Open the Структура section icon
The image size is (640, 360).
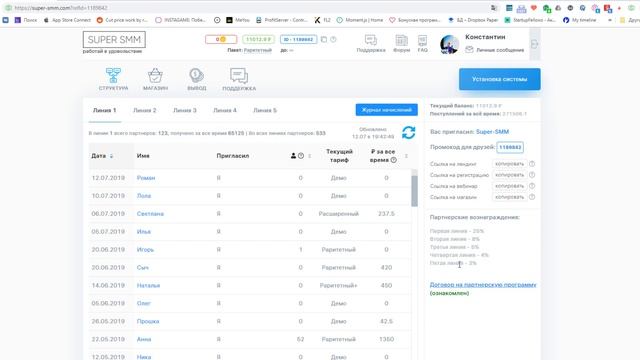(x=113, y=75)
